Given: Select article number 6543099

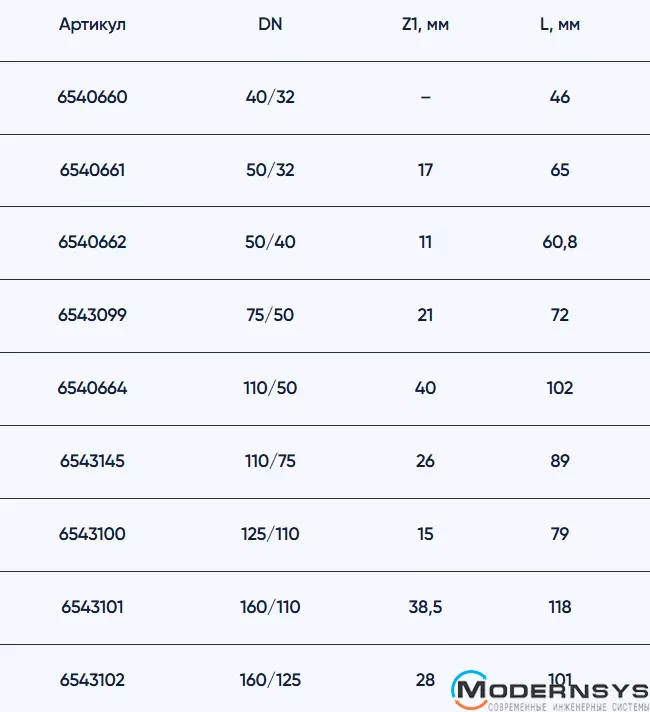Looking at the screenshot, I should pos(93,315).
